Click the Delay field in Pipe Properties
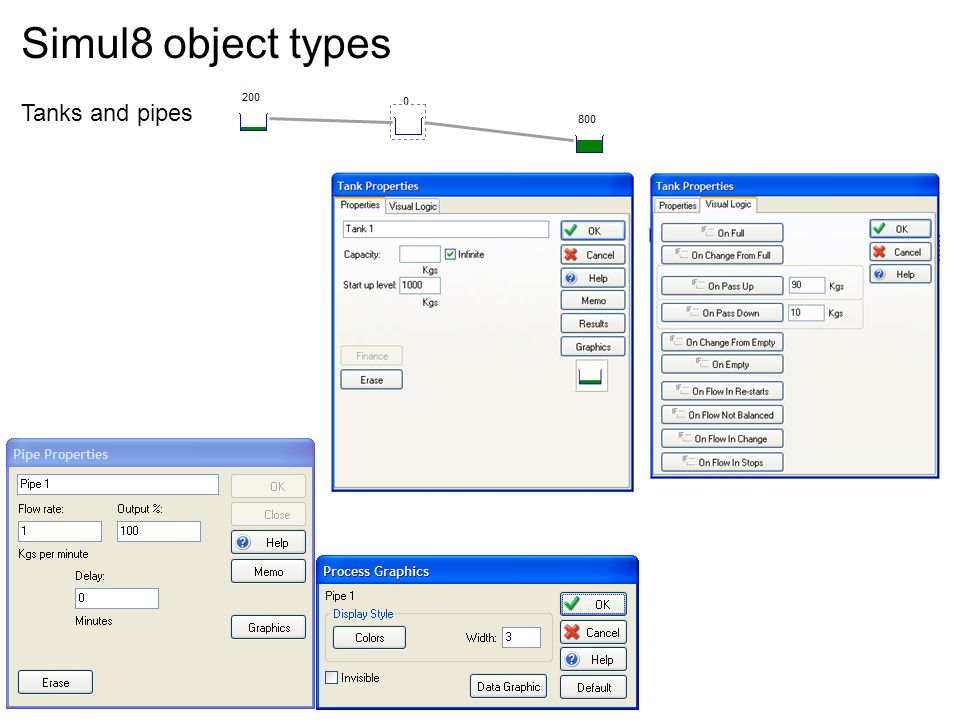 (117, 598)
